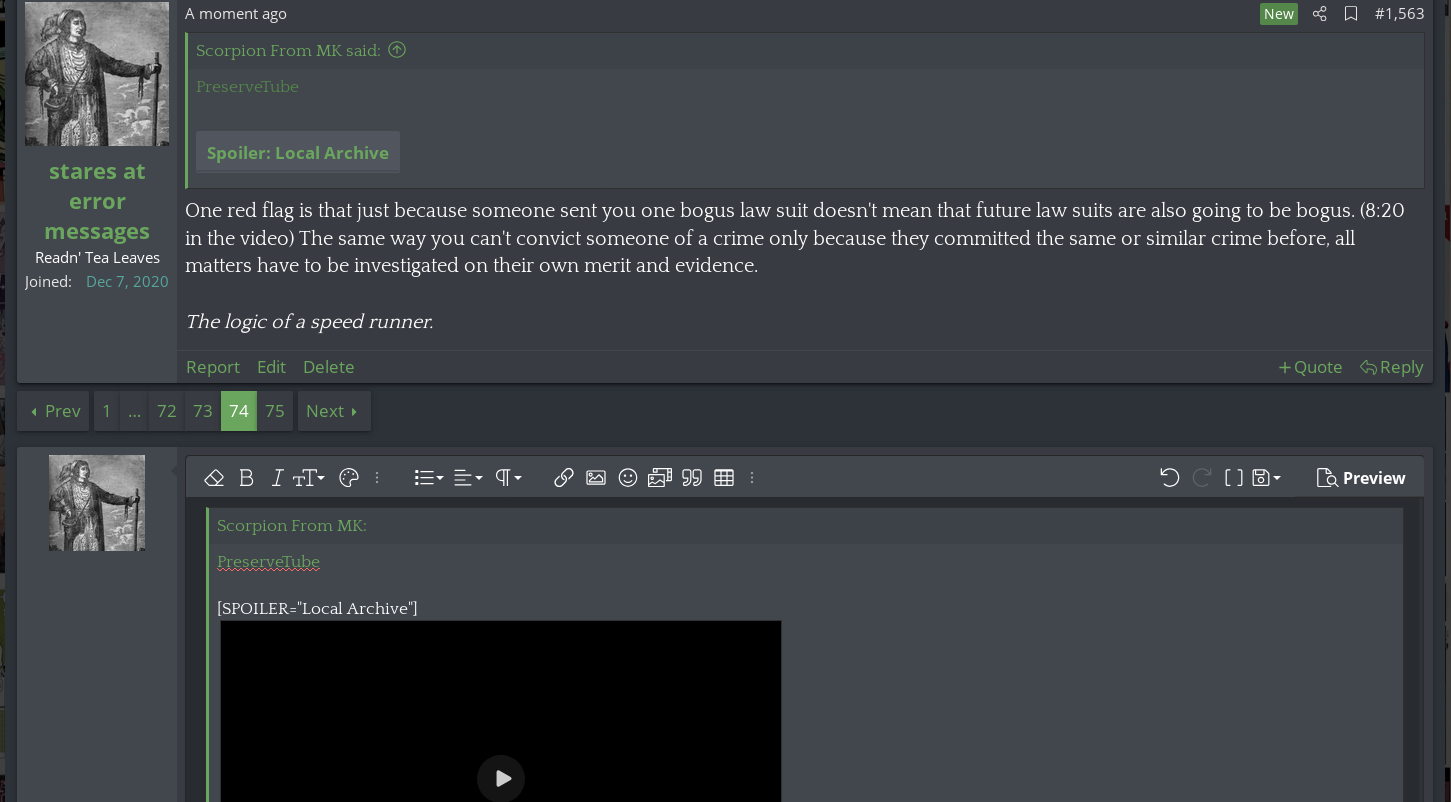Edit this post
The width and height of the screenshot is (1451, 802).
click(271, 367)
